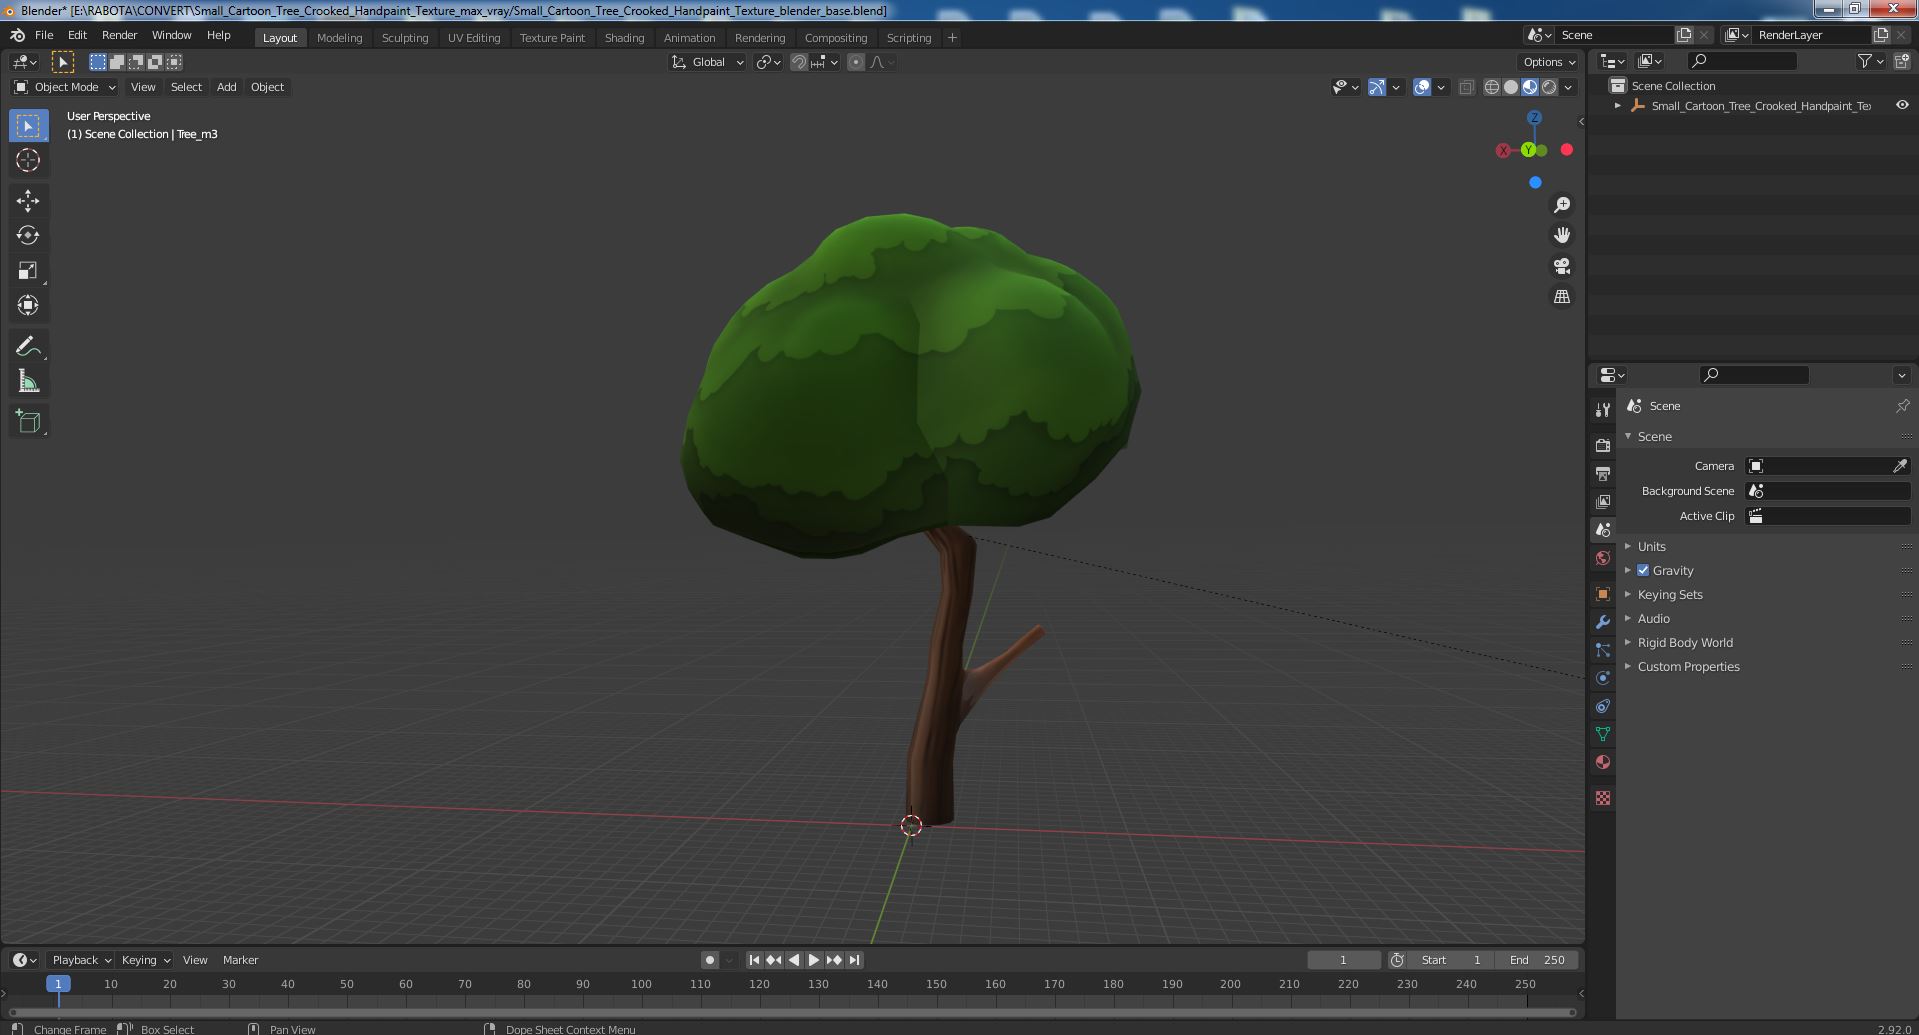Select the Add Cube tool
1919x1035 pixels.
(28, 422)
